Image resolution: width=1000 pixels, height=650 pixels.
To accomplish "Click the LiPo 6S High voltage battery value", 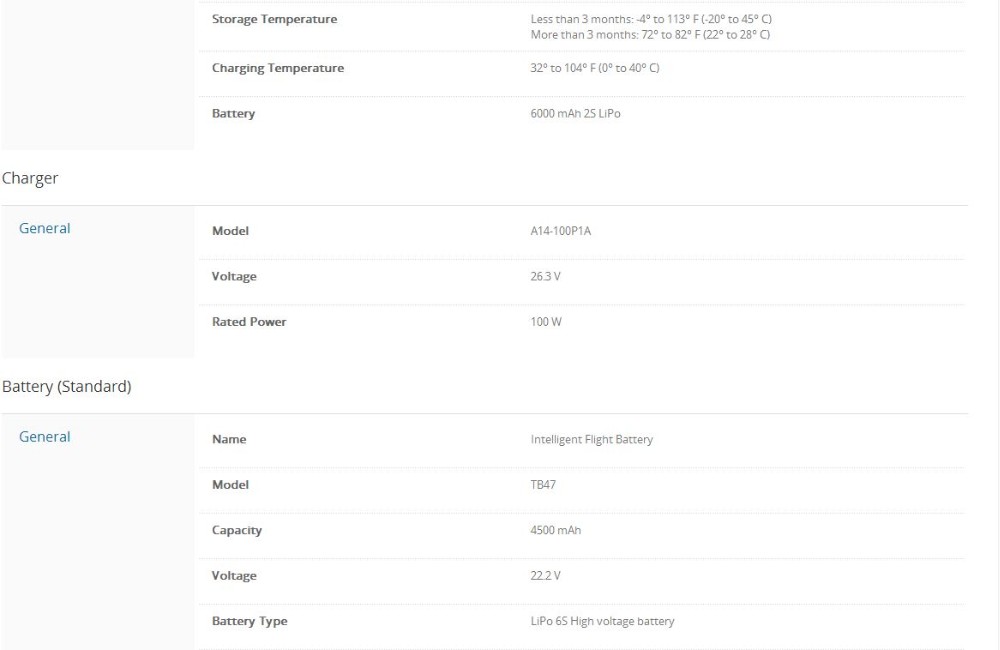I will [x=602, y=621].
